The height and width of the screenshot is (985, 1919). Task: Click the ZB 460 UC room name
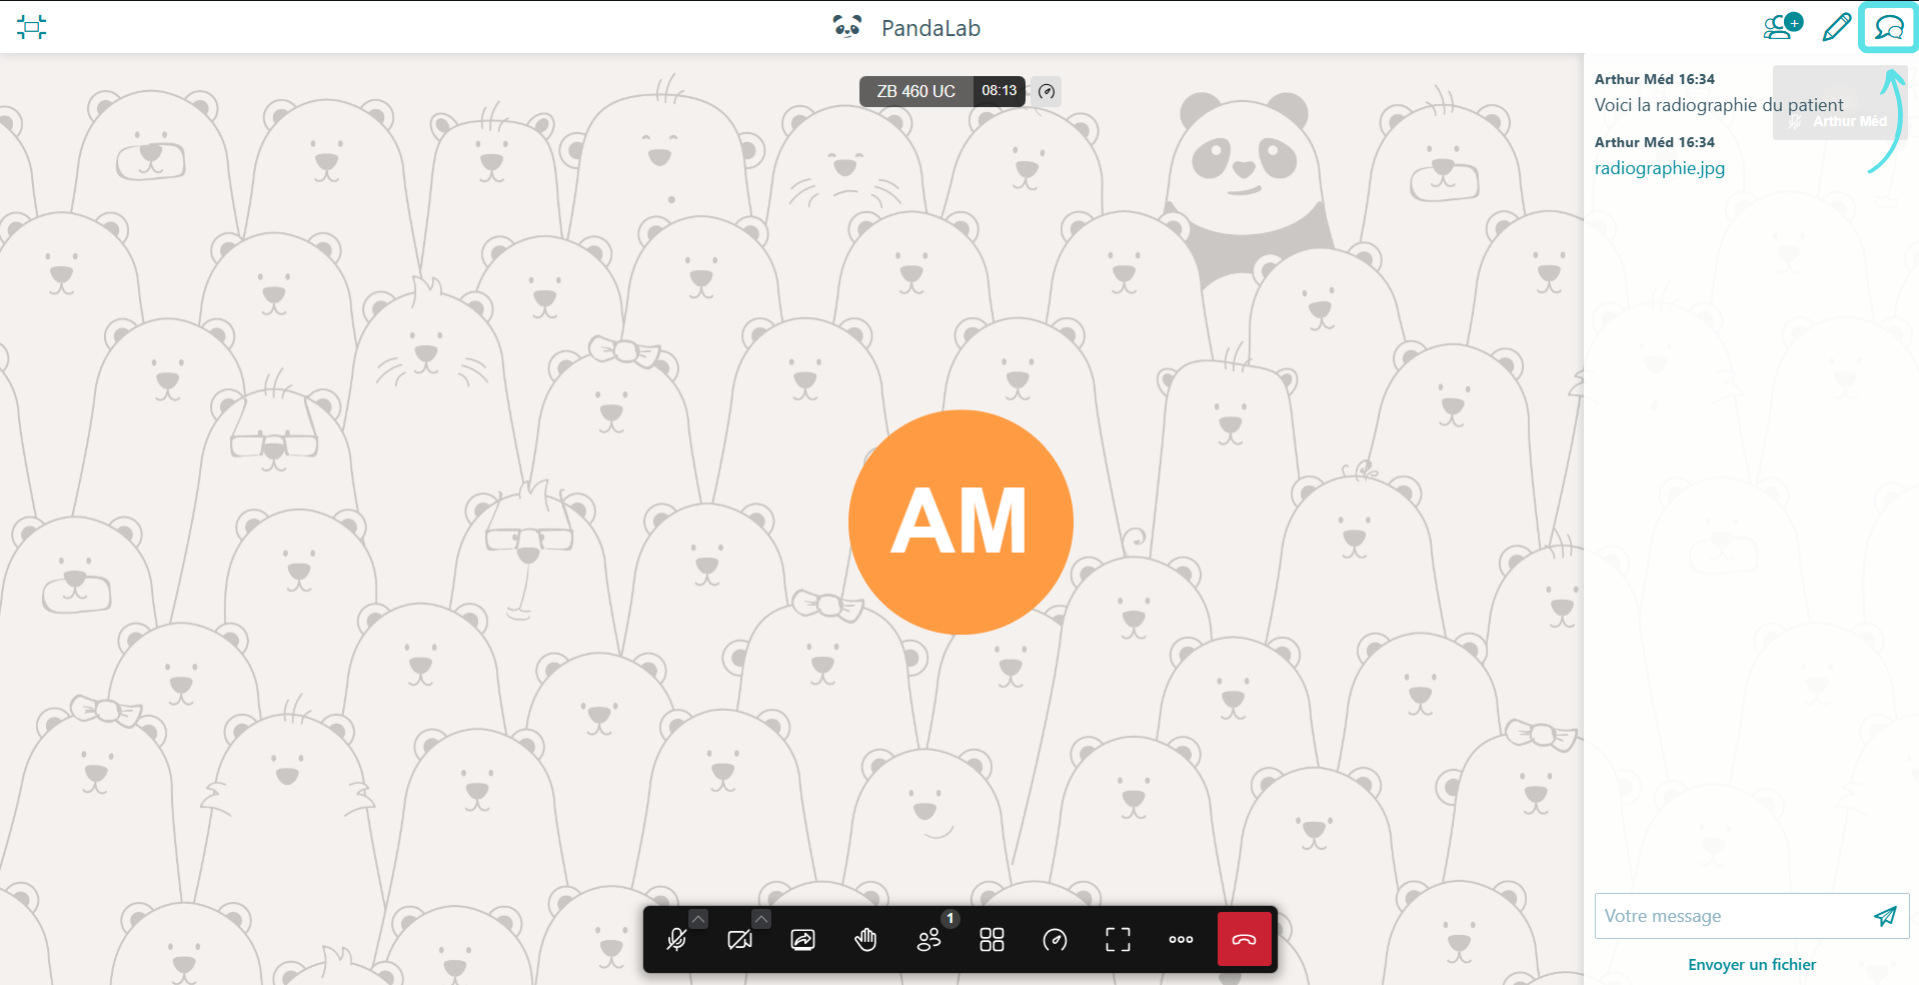point(916,91)
